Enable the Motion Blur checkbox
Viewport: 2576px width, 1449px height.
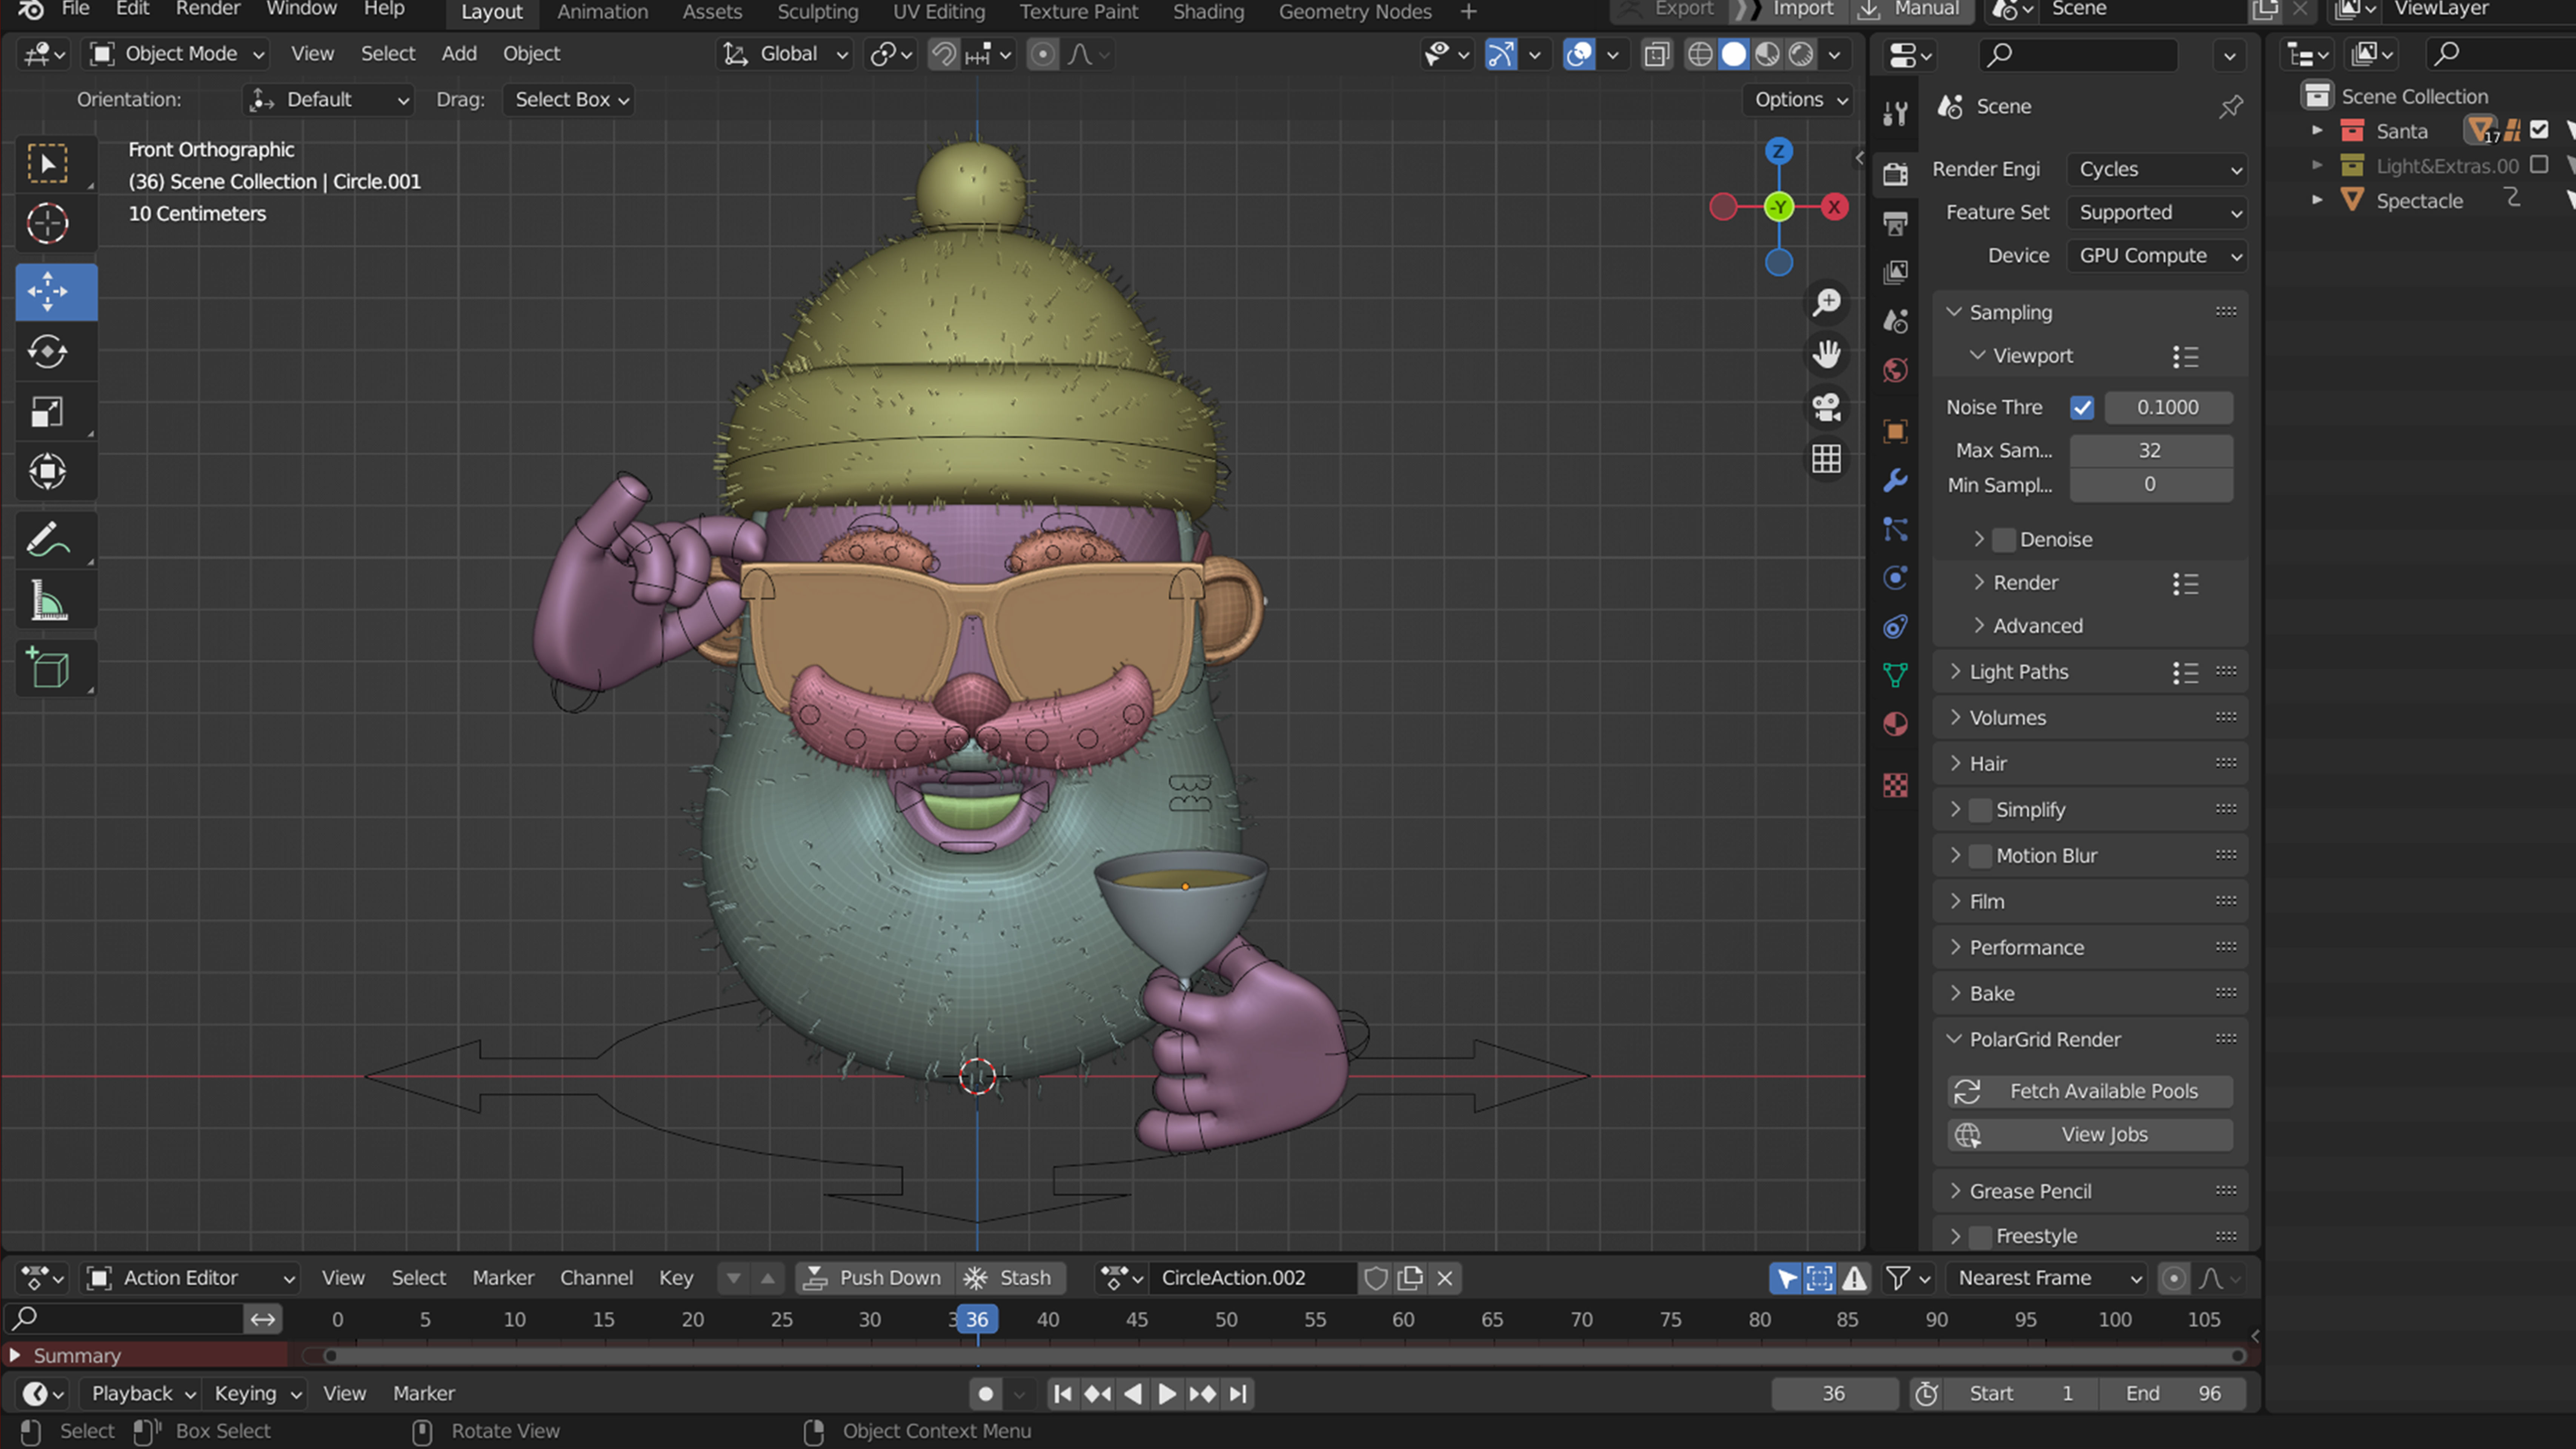(1980, 856)
